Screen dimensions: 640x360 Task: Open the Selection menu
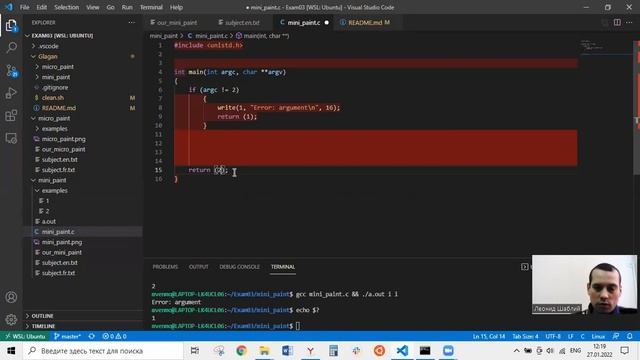67,7
